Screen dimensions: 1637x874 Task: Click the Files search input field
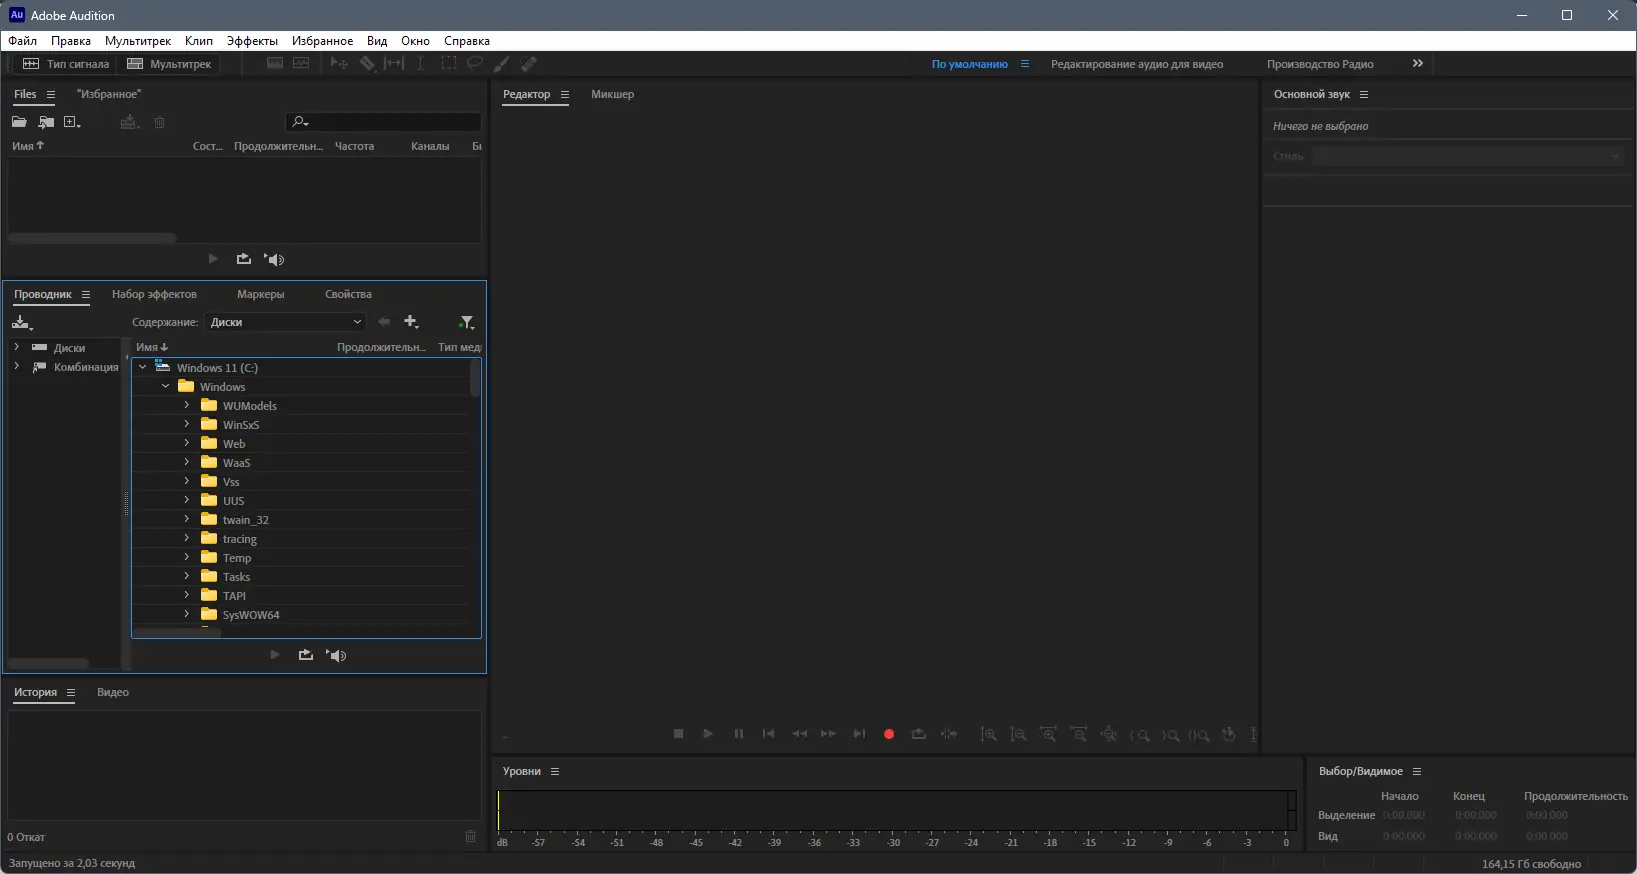point(383,122)
